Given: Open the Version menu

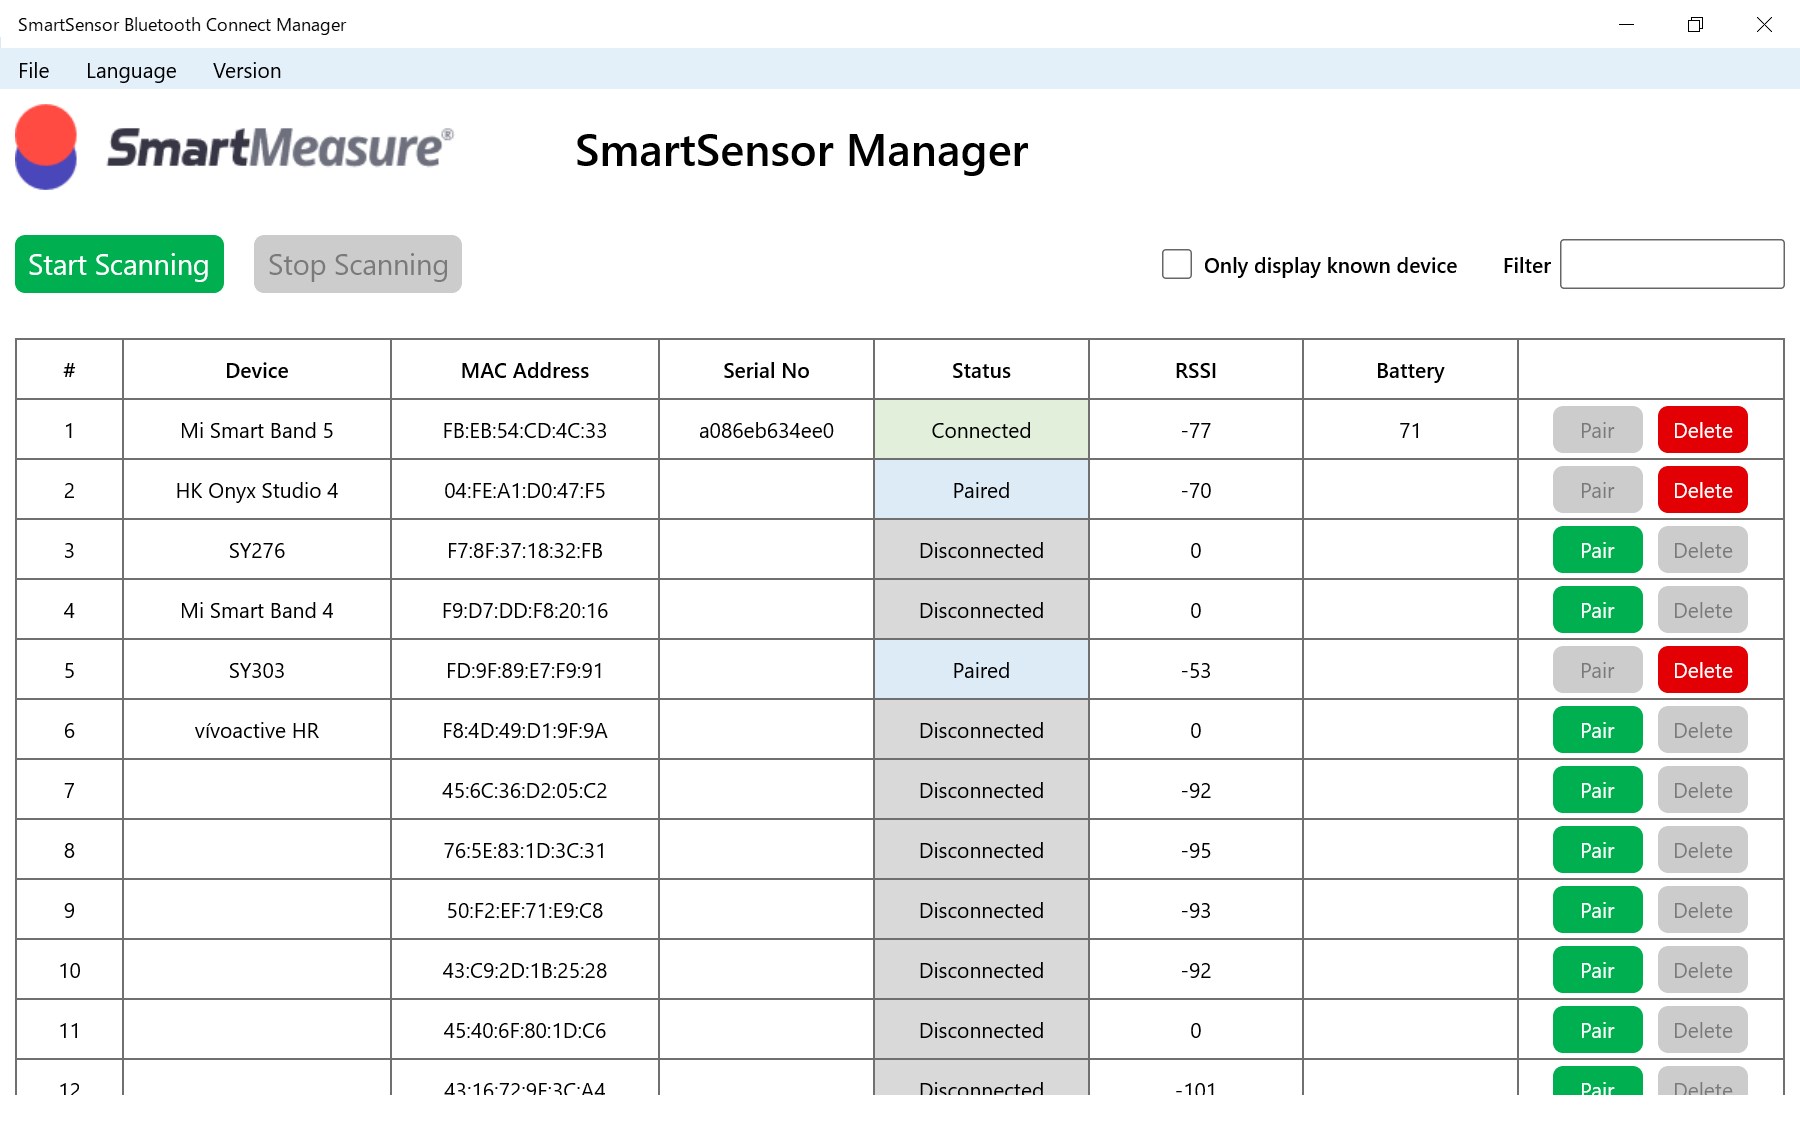Looking at the screenshot, I should (x=247, y=71).
